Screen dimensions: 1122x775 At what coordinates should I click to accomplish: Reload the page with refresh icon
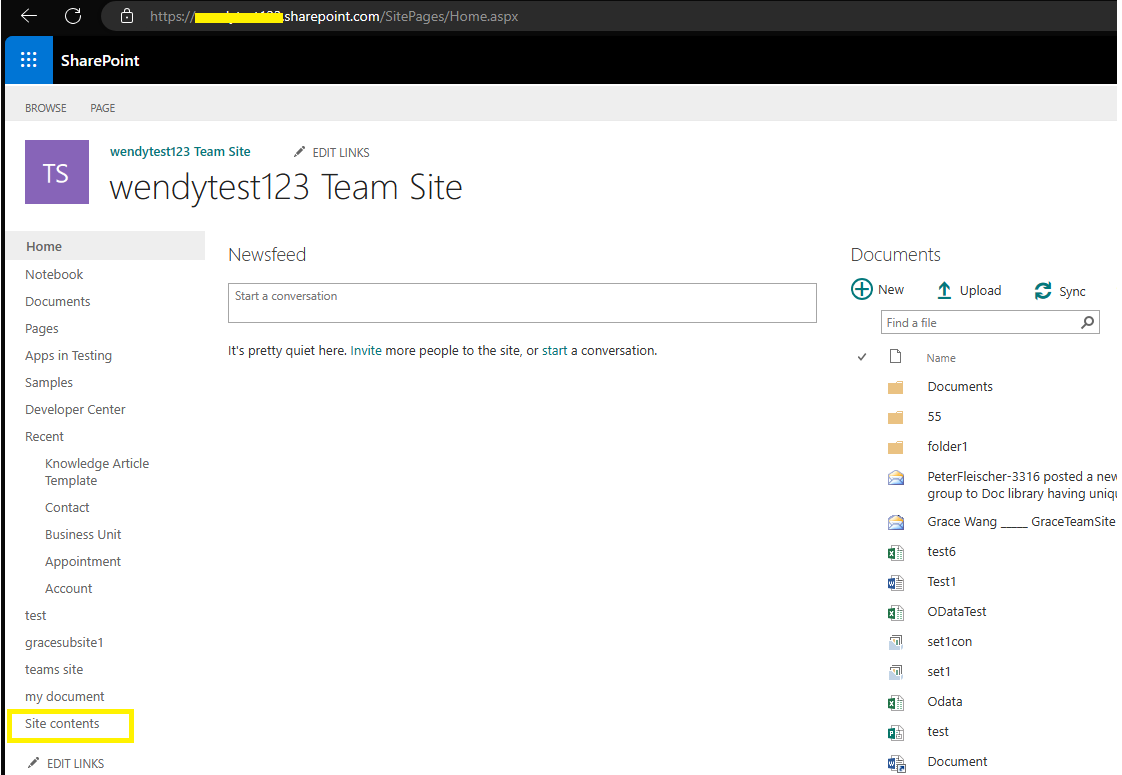tap(73, 16)
